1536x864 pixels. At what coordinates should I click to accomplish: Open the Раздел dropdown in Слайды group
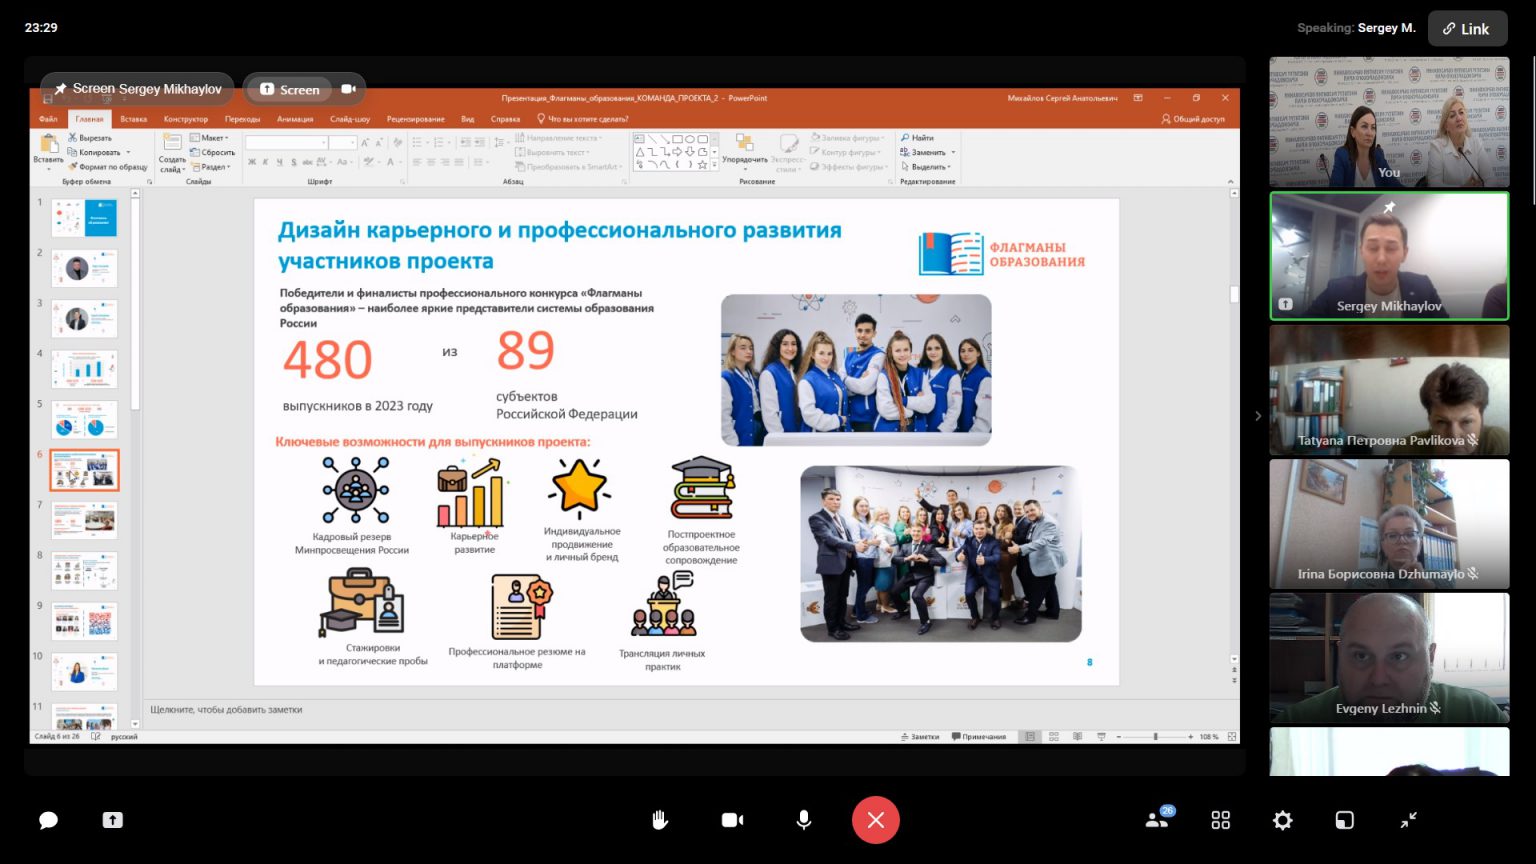213,167
